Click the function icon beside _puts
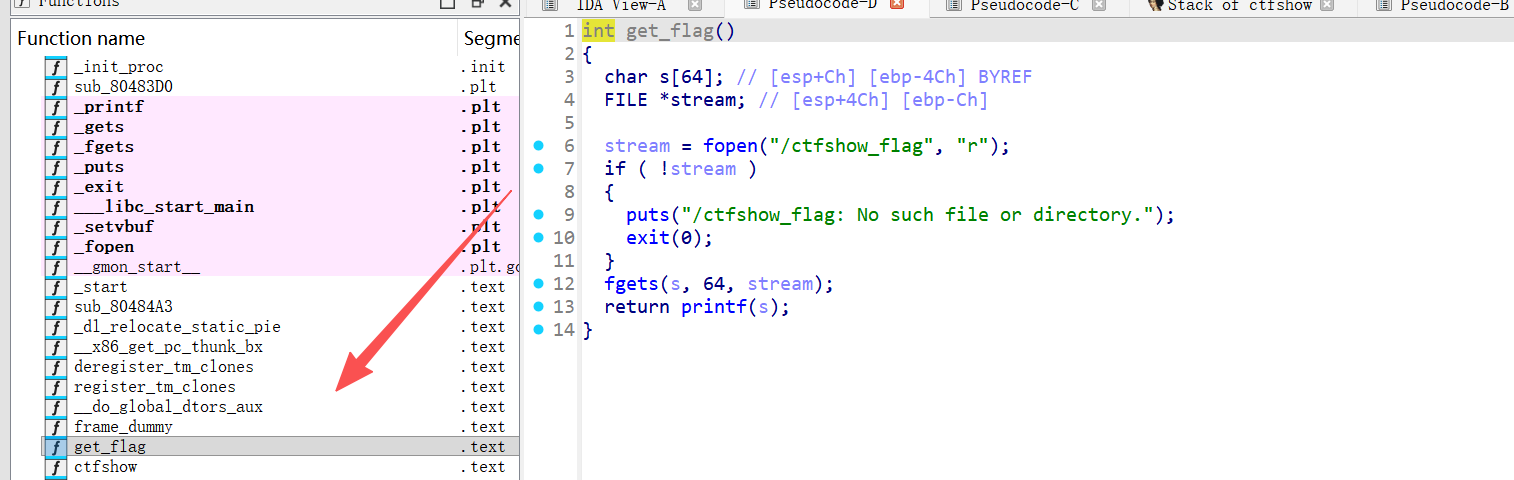Screen dimensions: 1514x480 (x=55, y=167)
